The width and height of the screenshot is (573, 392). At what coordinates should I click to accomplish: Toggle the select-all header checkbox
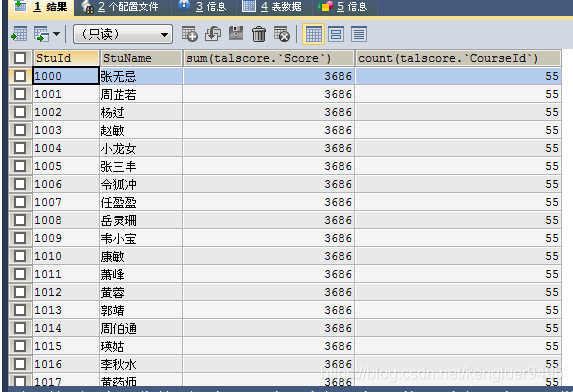20,58
